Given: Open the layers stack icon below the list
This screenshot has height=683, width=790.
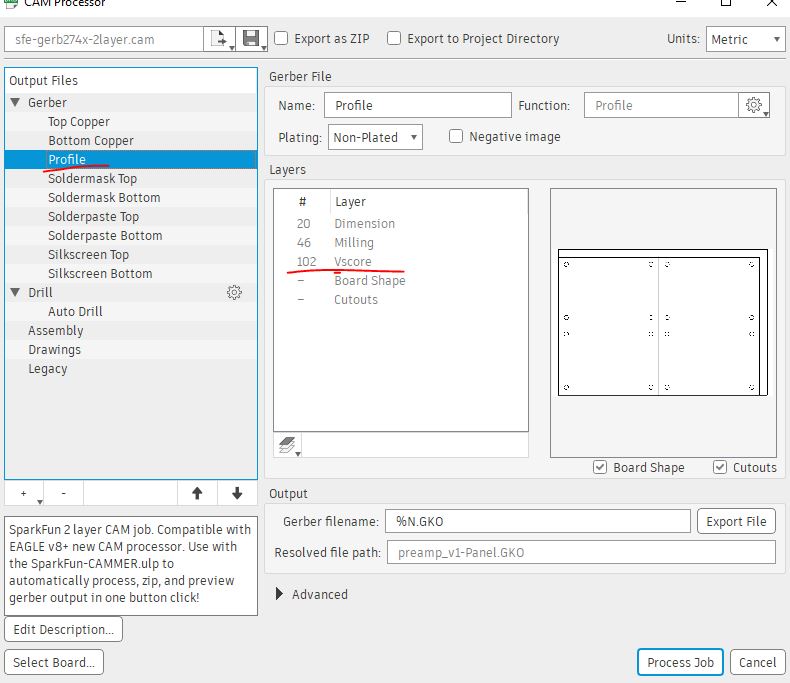Looking at the screenshot, I should coord(287,445).
